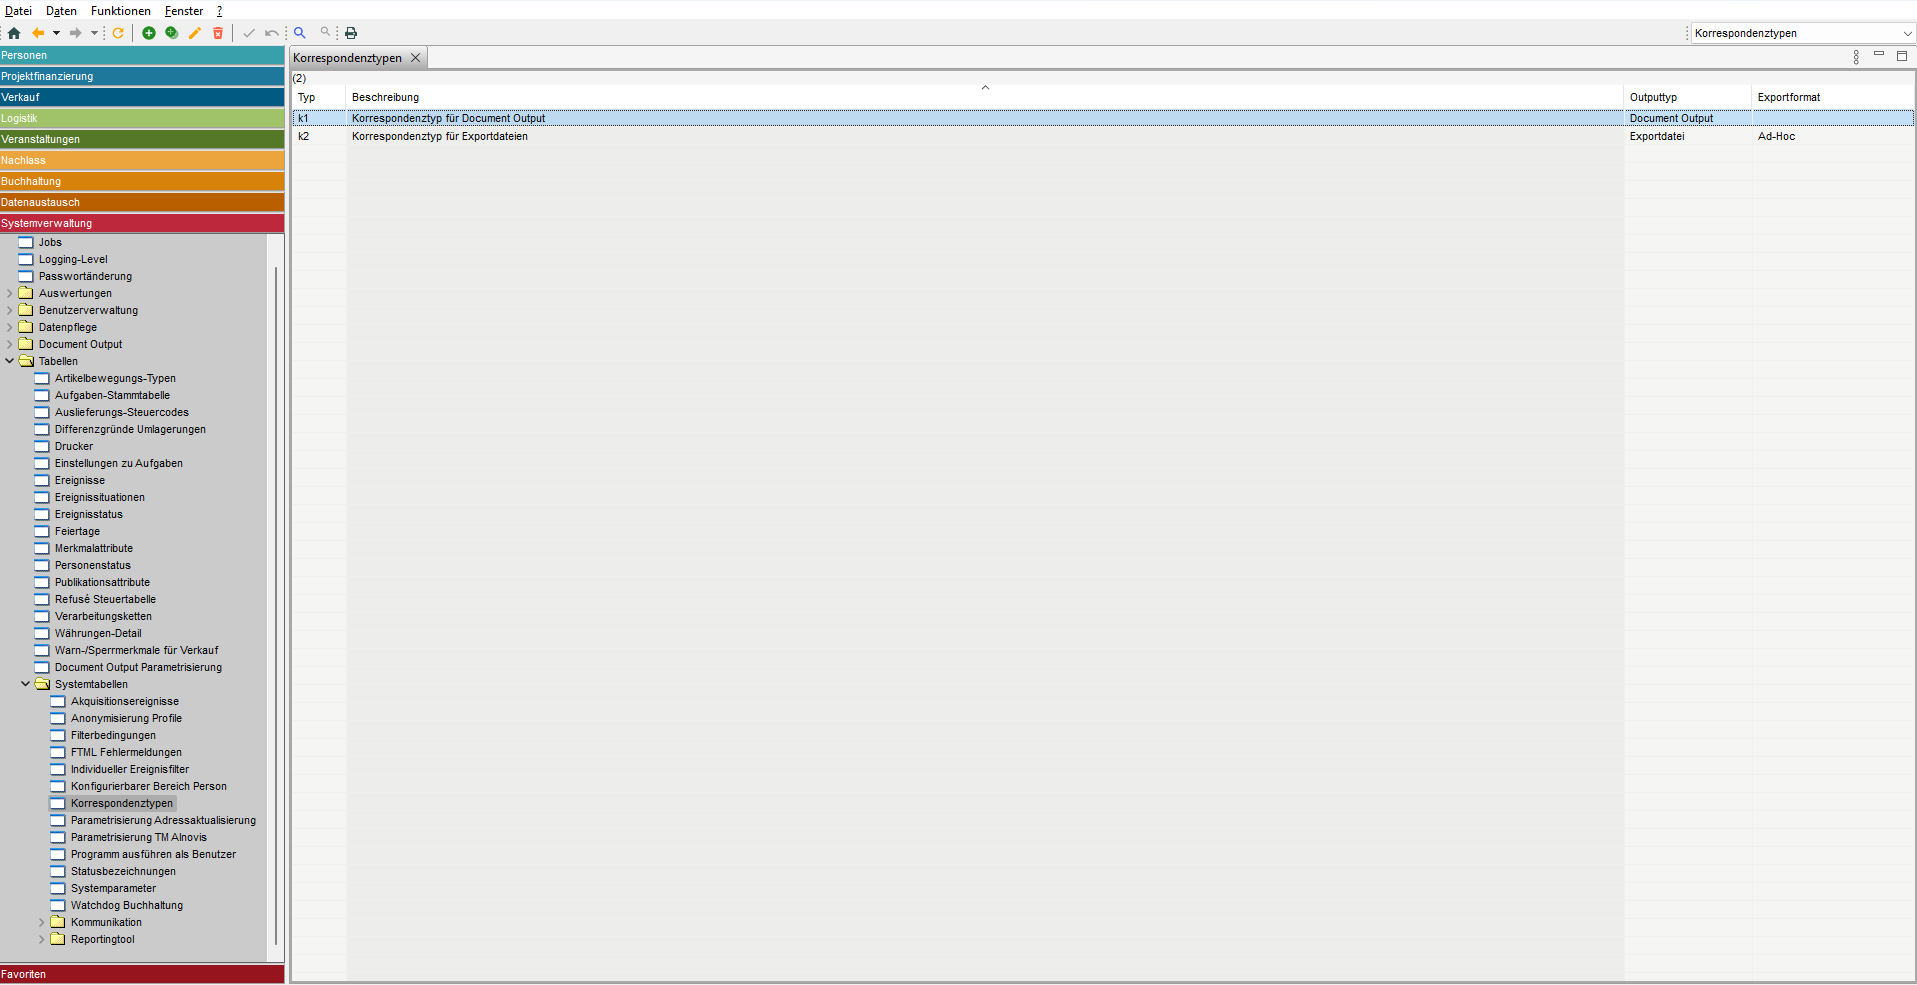
Task: Open the Daten menu
Action: 61,11
